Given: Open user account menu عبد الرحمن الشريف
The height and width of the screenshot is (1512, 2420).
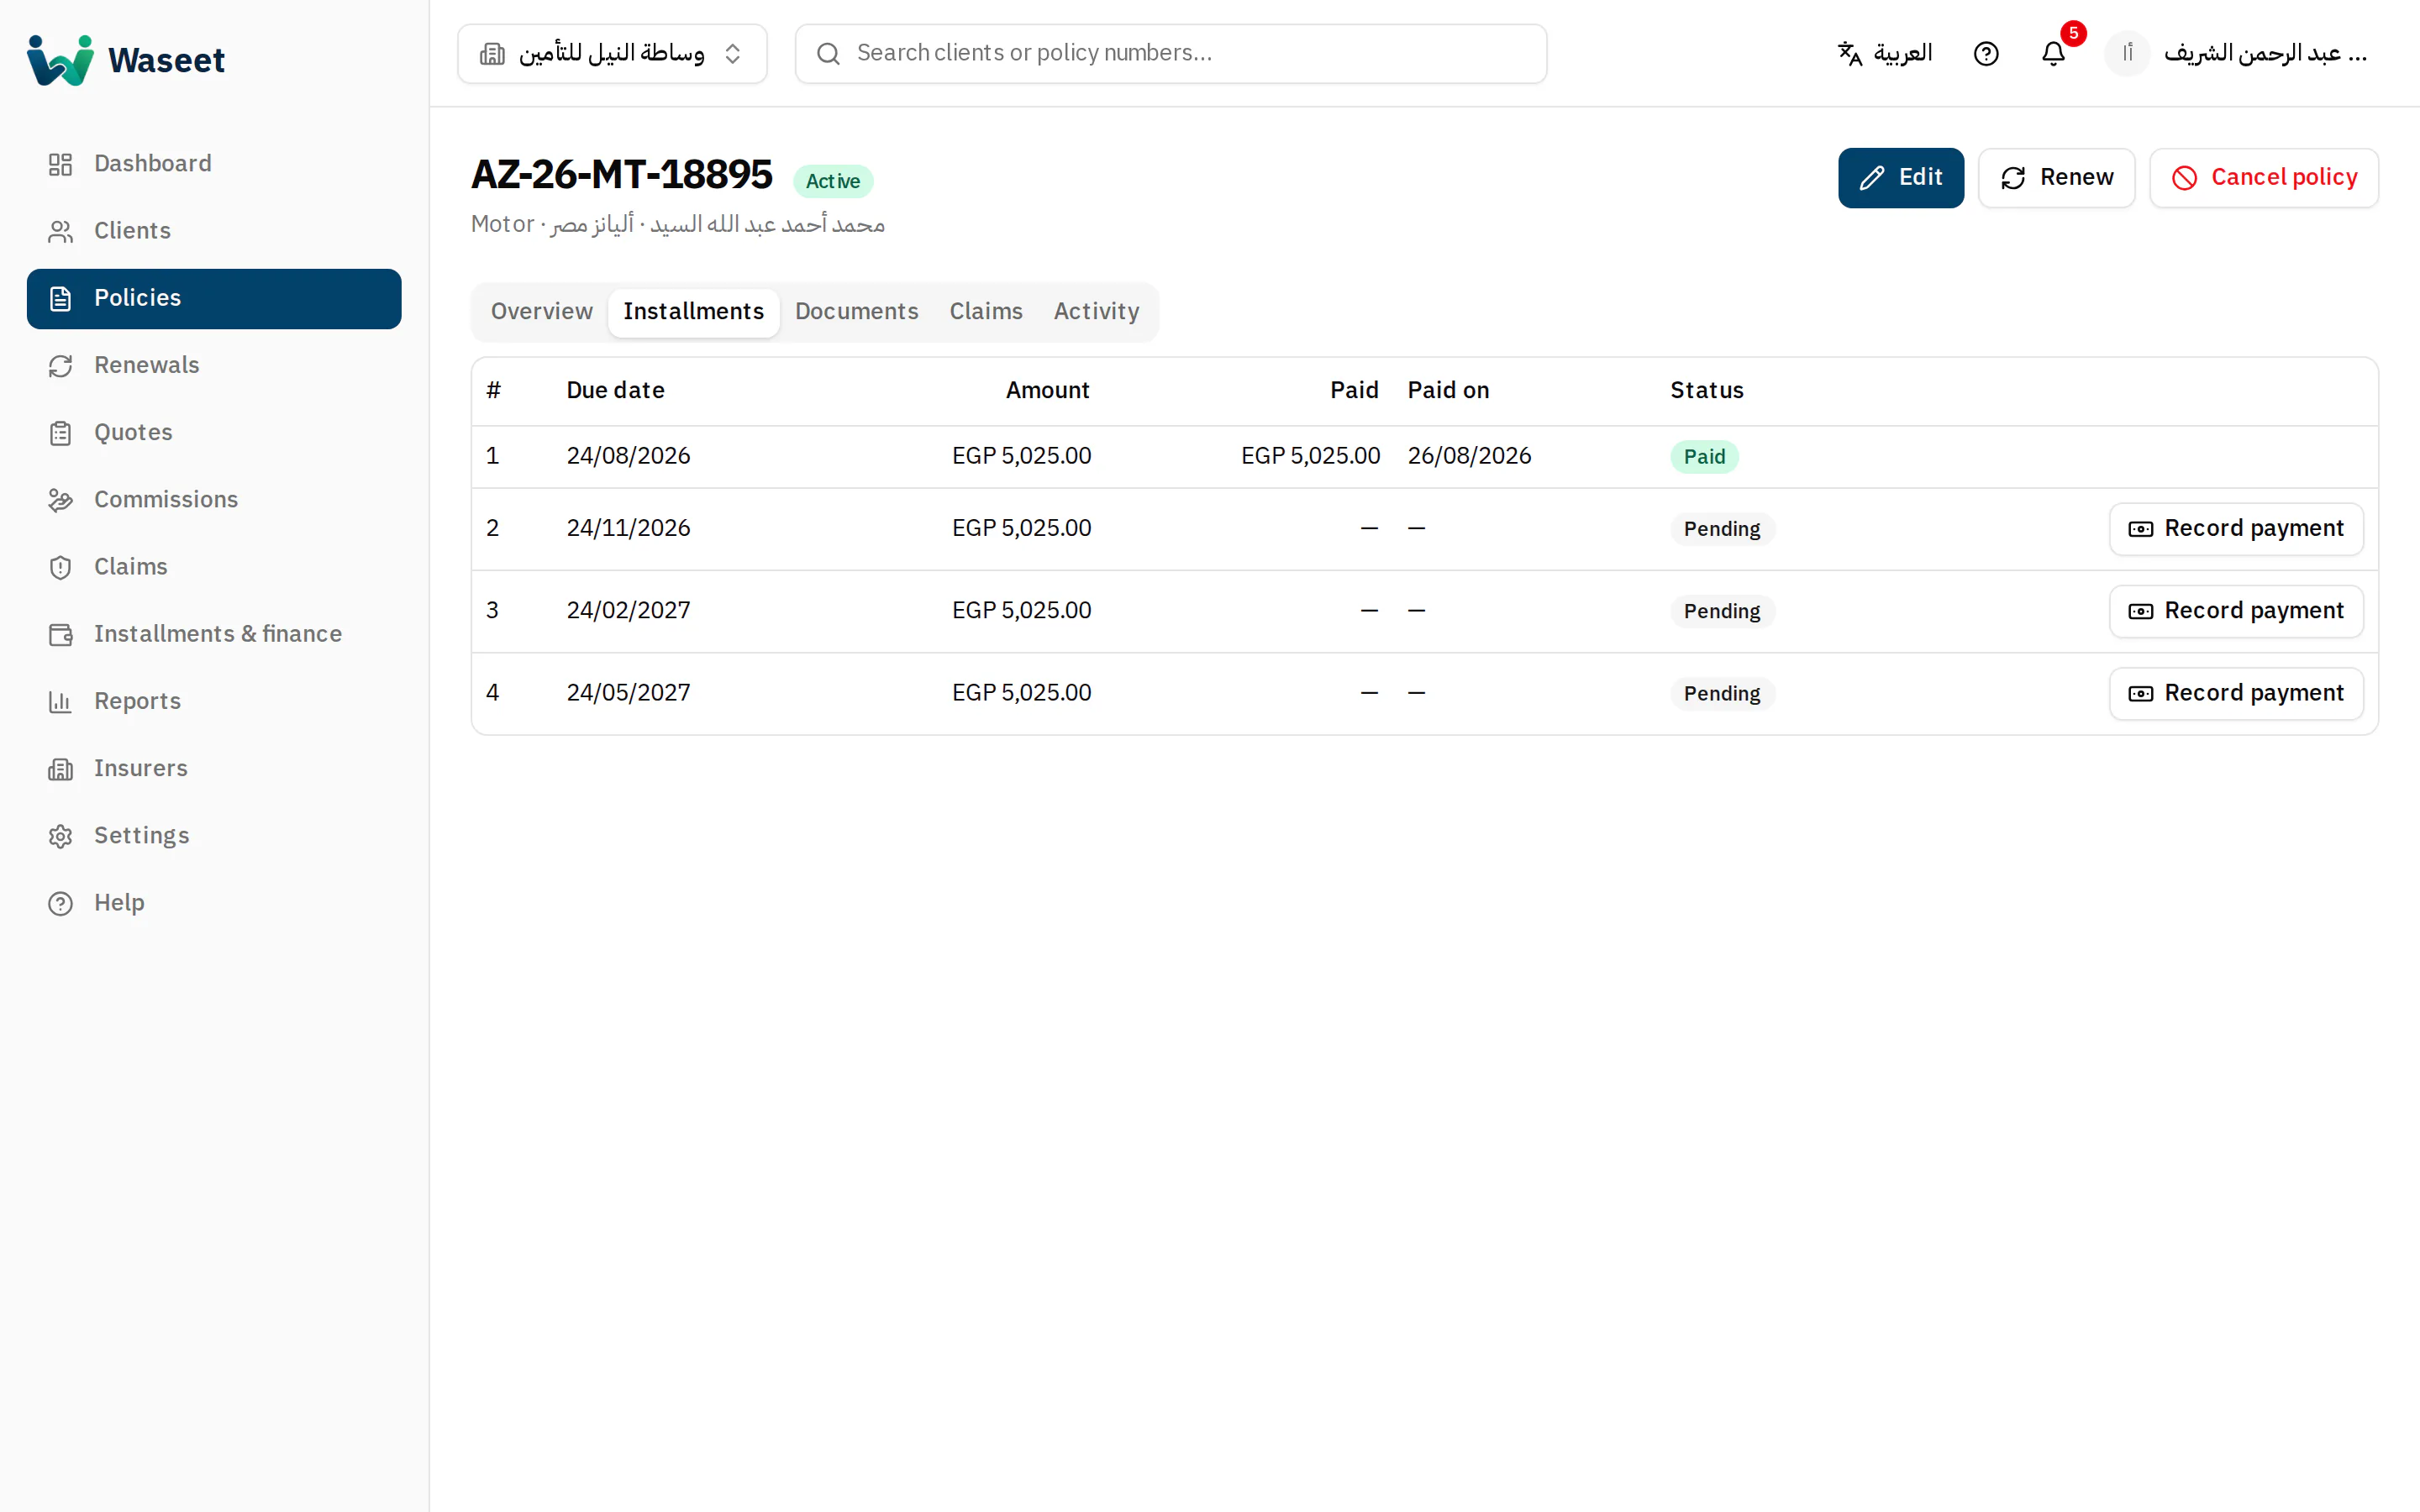Looking at the screenshot, I should coord(2238,53).
